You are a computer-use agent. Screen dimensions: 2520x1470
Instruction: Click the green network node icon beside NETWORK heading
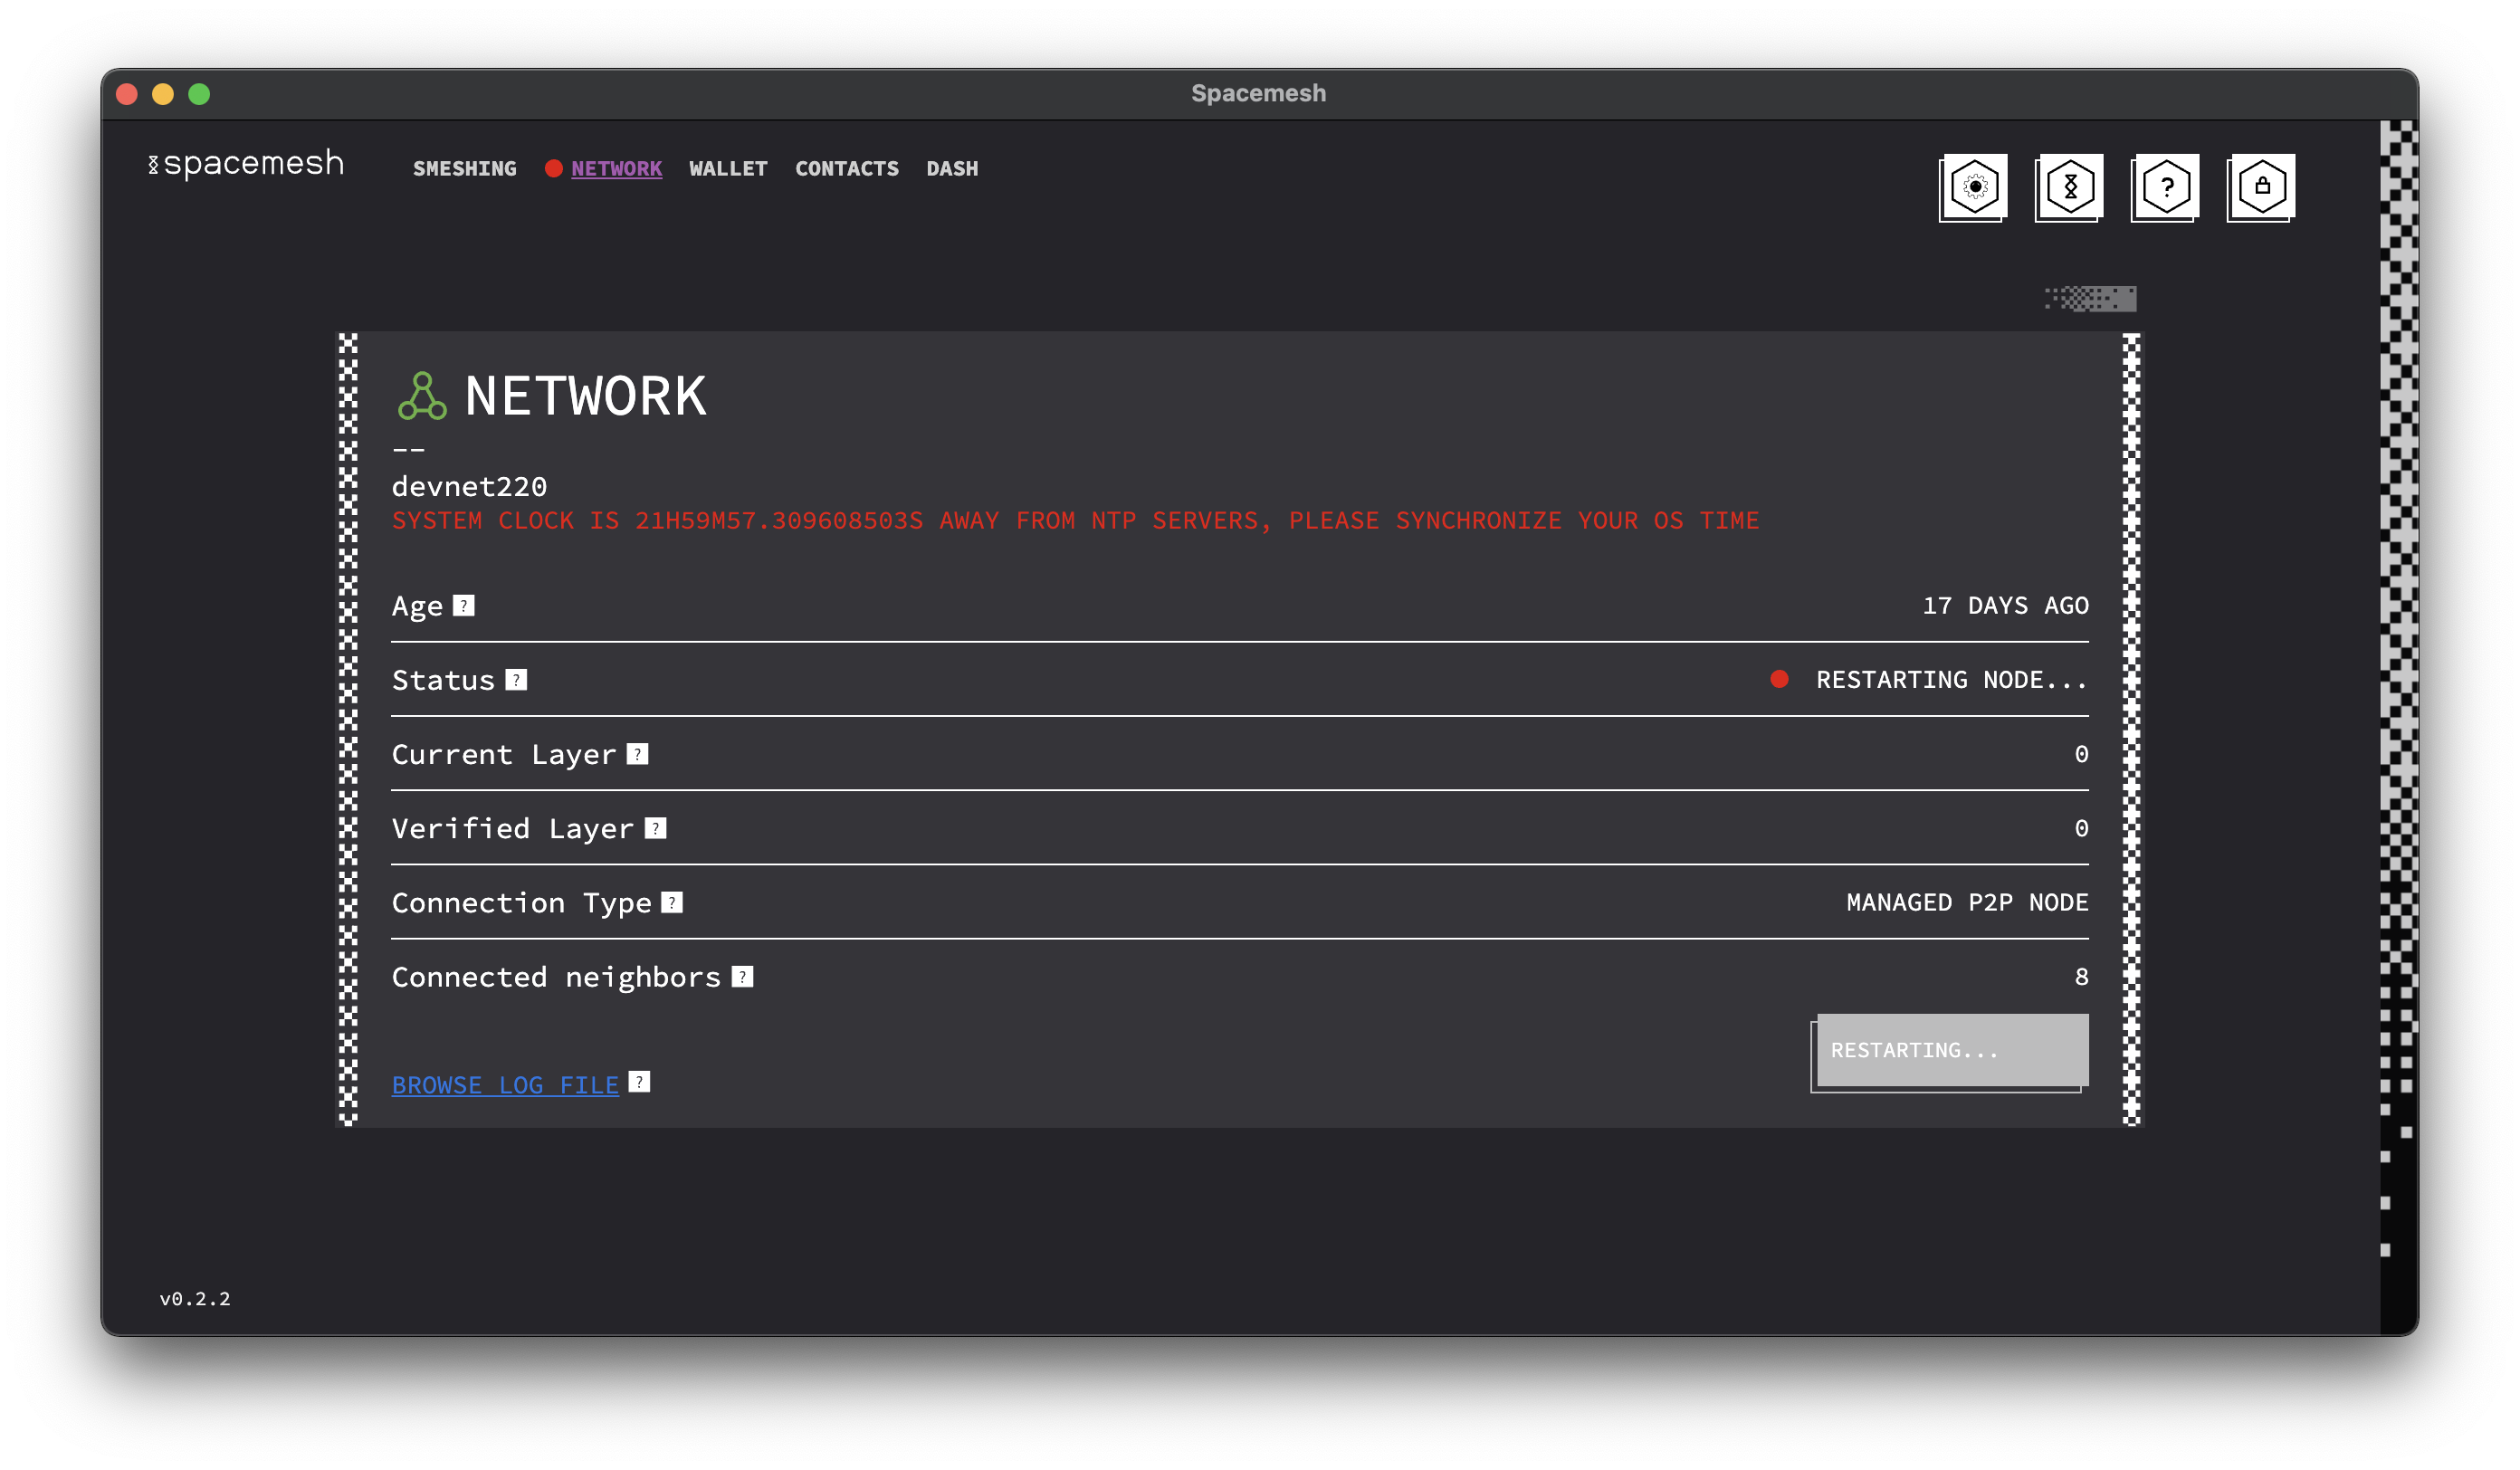(422, 398)
